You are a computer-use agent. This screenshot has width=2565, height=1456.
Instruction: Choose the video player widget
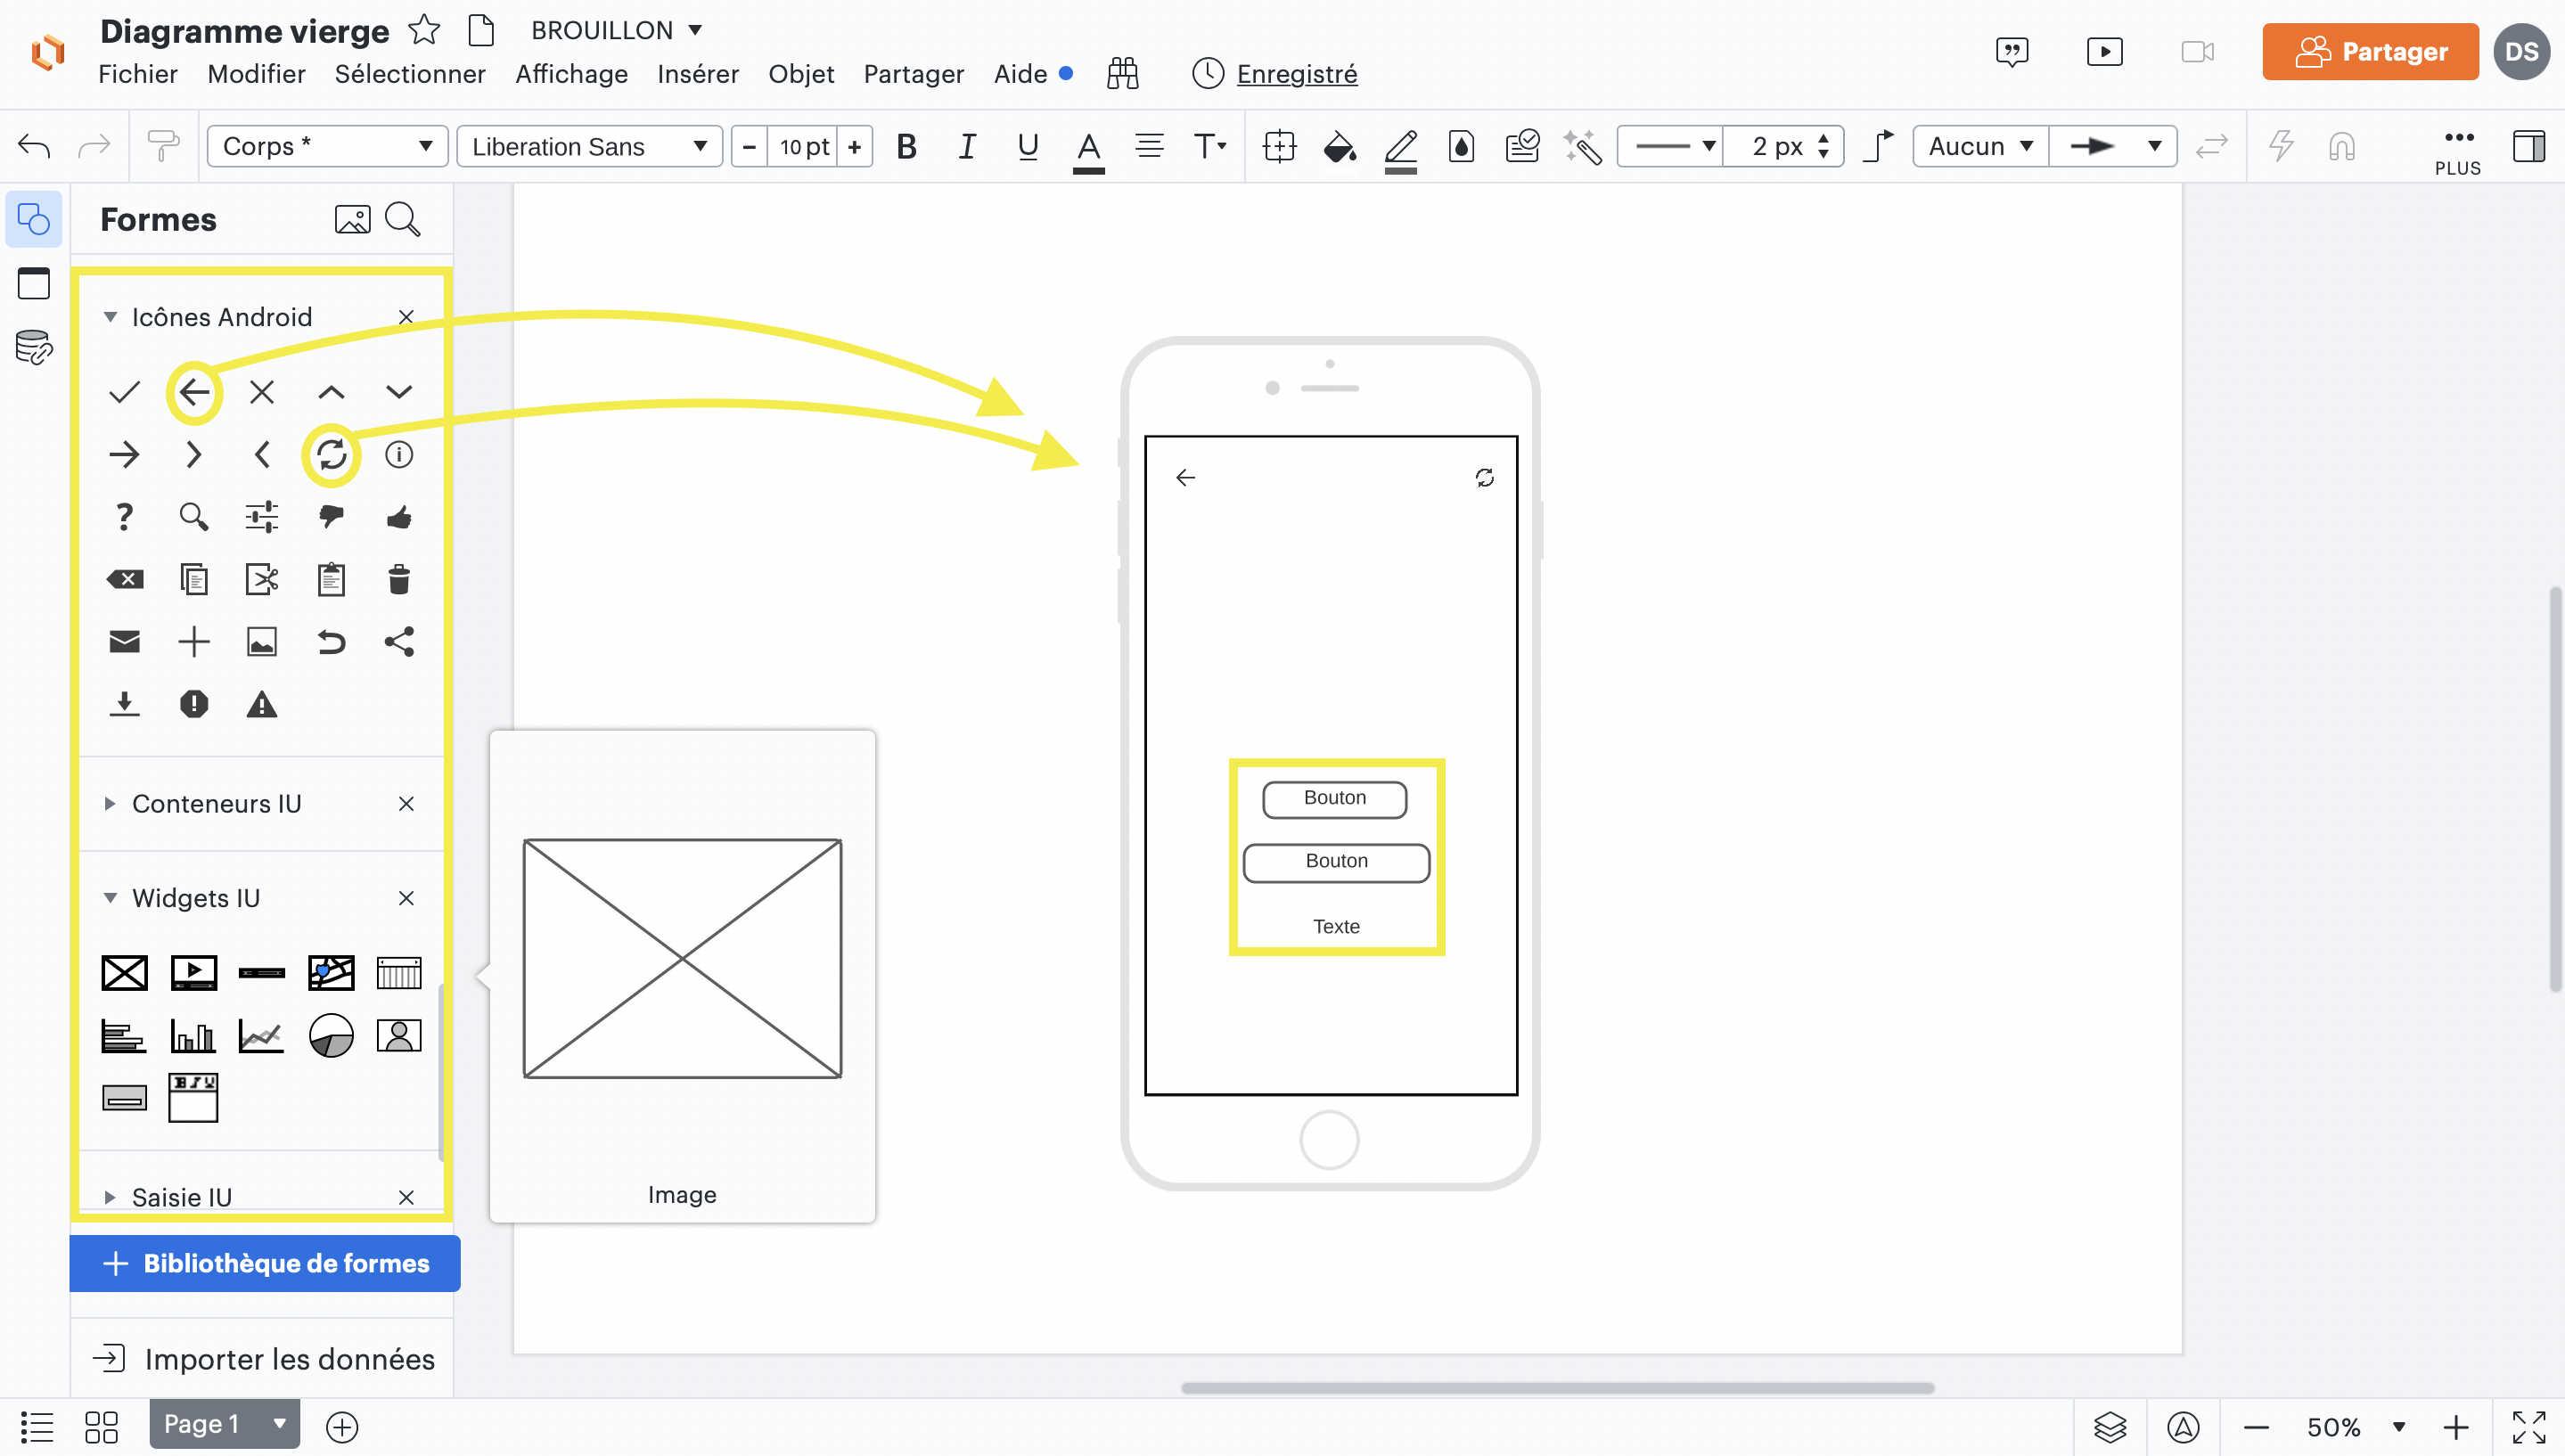pos(194,973)
